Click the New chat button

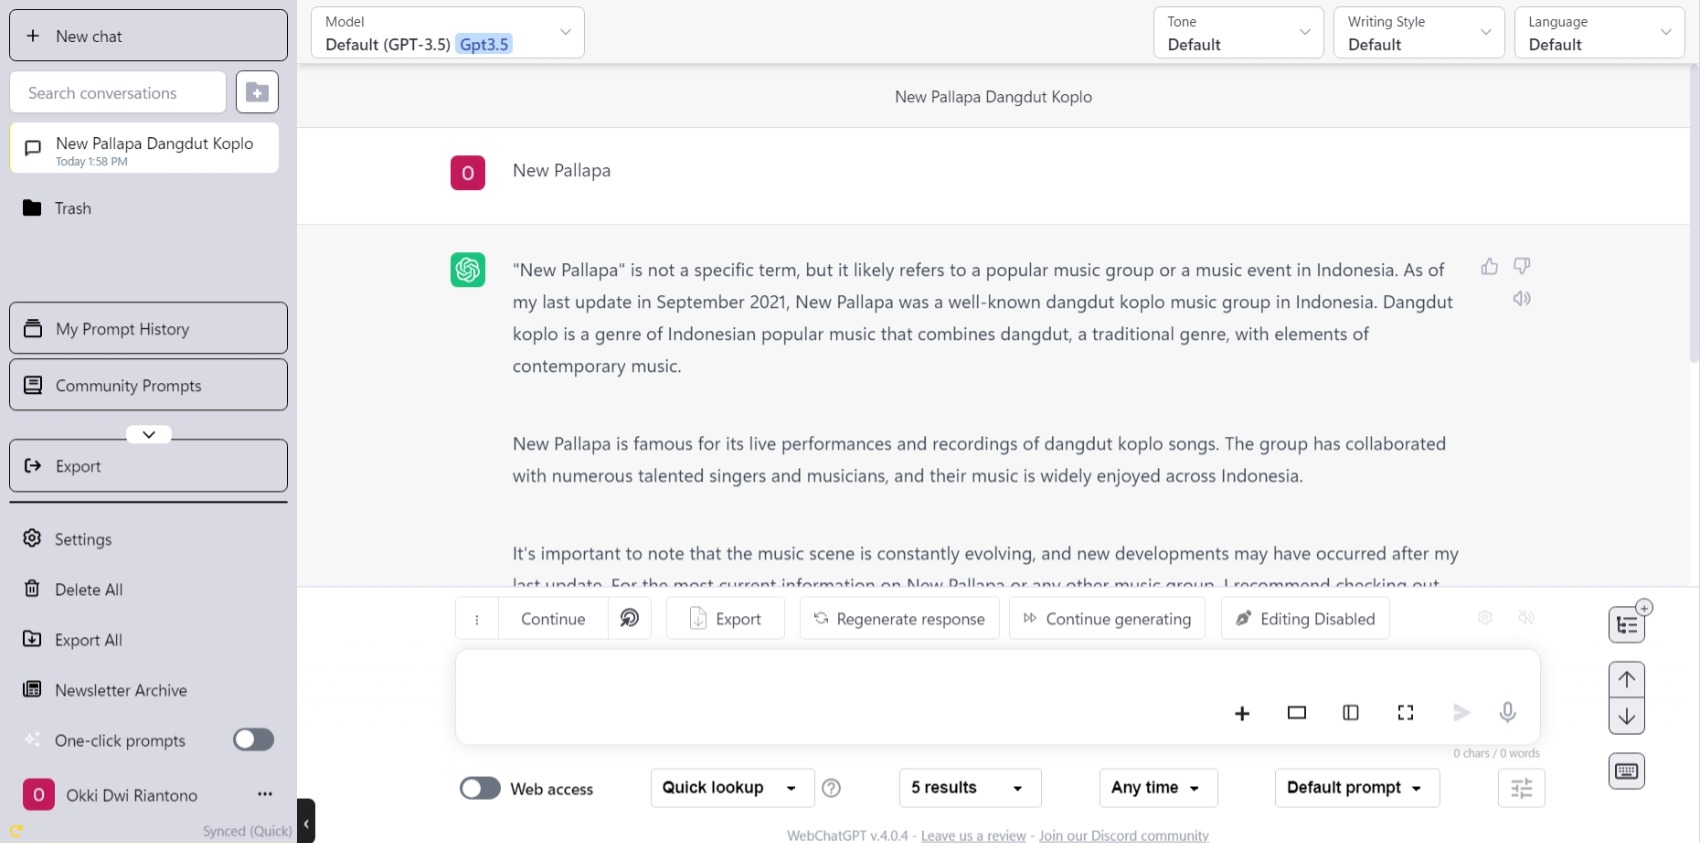[148, 36]
